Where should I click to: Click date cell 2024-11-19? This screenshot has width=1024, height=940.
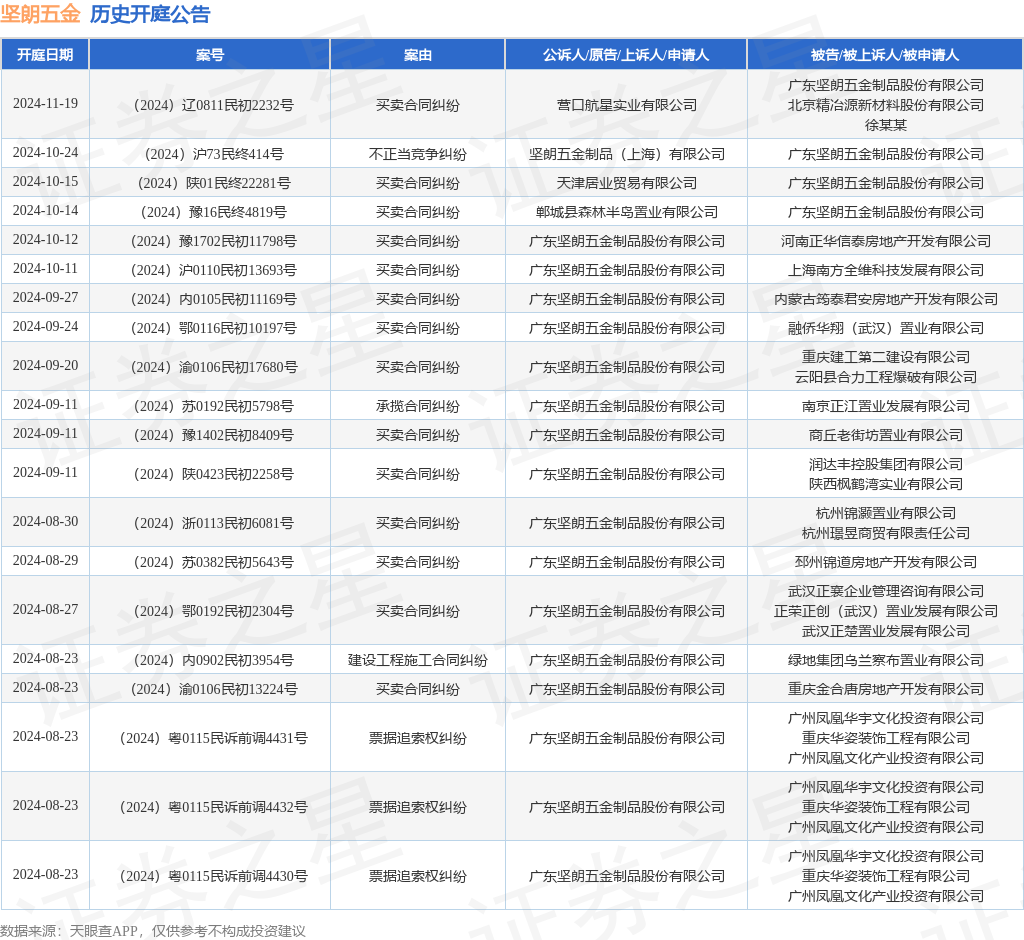(45, 103)
